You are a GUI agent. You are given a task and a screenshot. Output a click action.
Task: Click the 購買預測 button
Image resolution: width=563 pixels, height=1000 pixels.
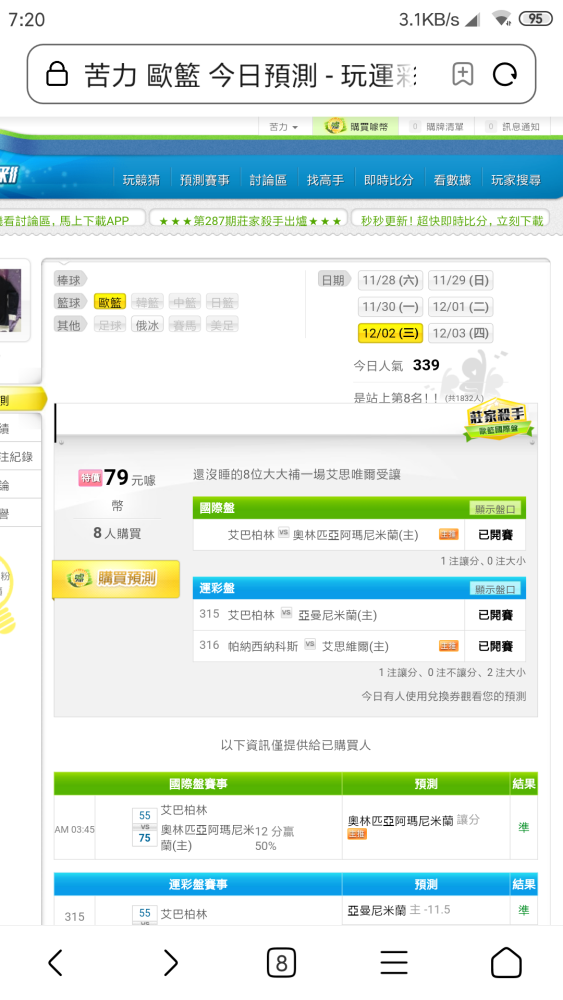(x=116, y=578)
